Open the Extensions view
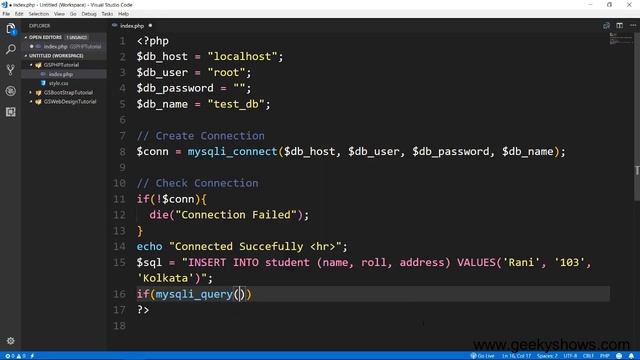The height and width of the screenshot is (360, 640). [x=11, y=112]
